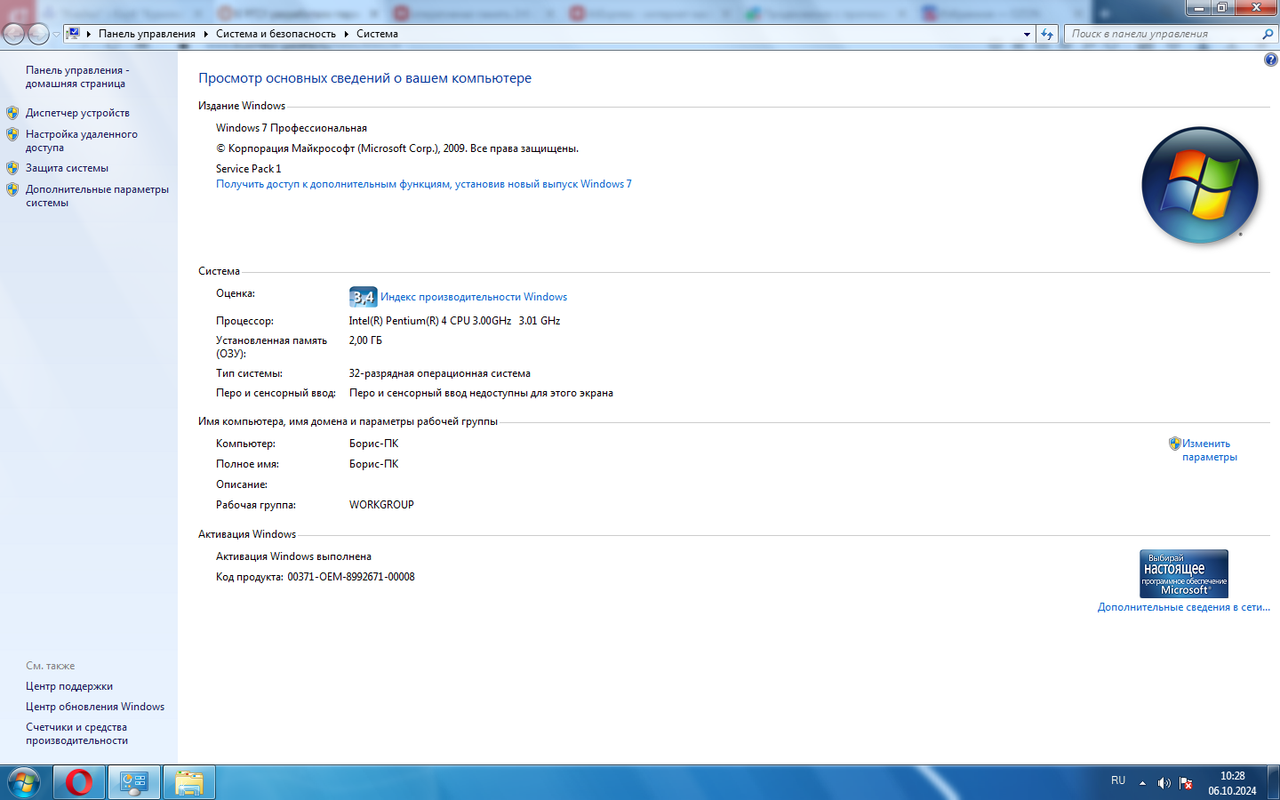Click the shield icon beside Защита системы
The height and width of the screenshot is (800, 1280).
(x=12, y=168)
